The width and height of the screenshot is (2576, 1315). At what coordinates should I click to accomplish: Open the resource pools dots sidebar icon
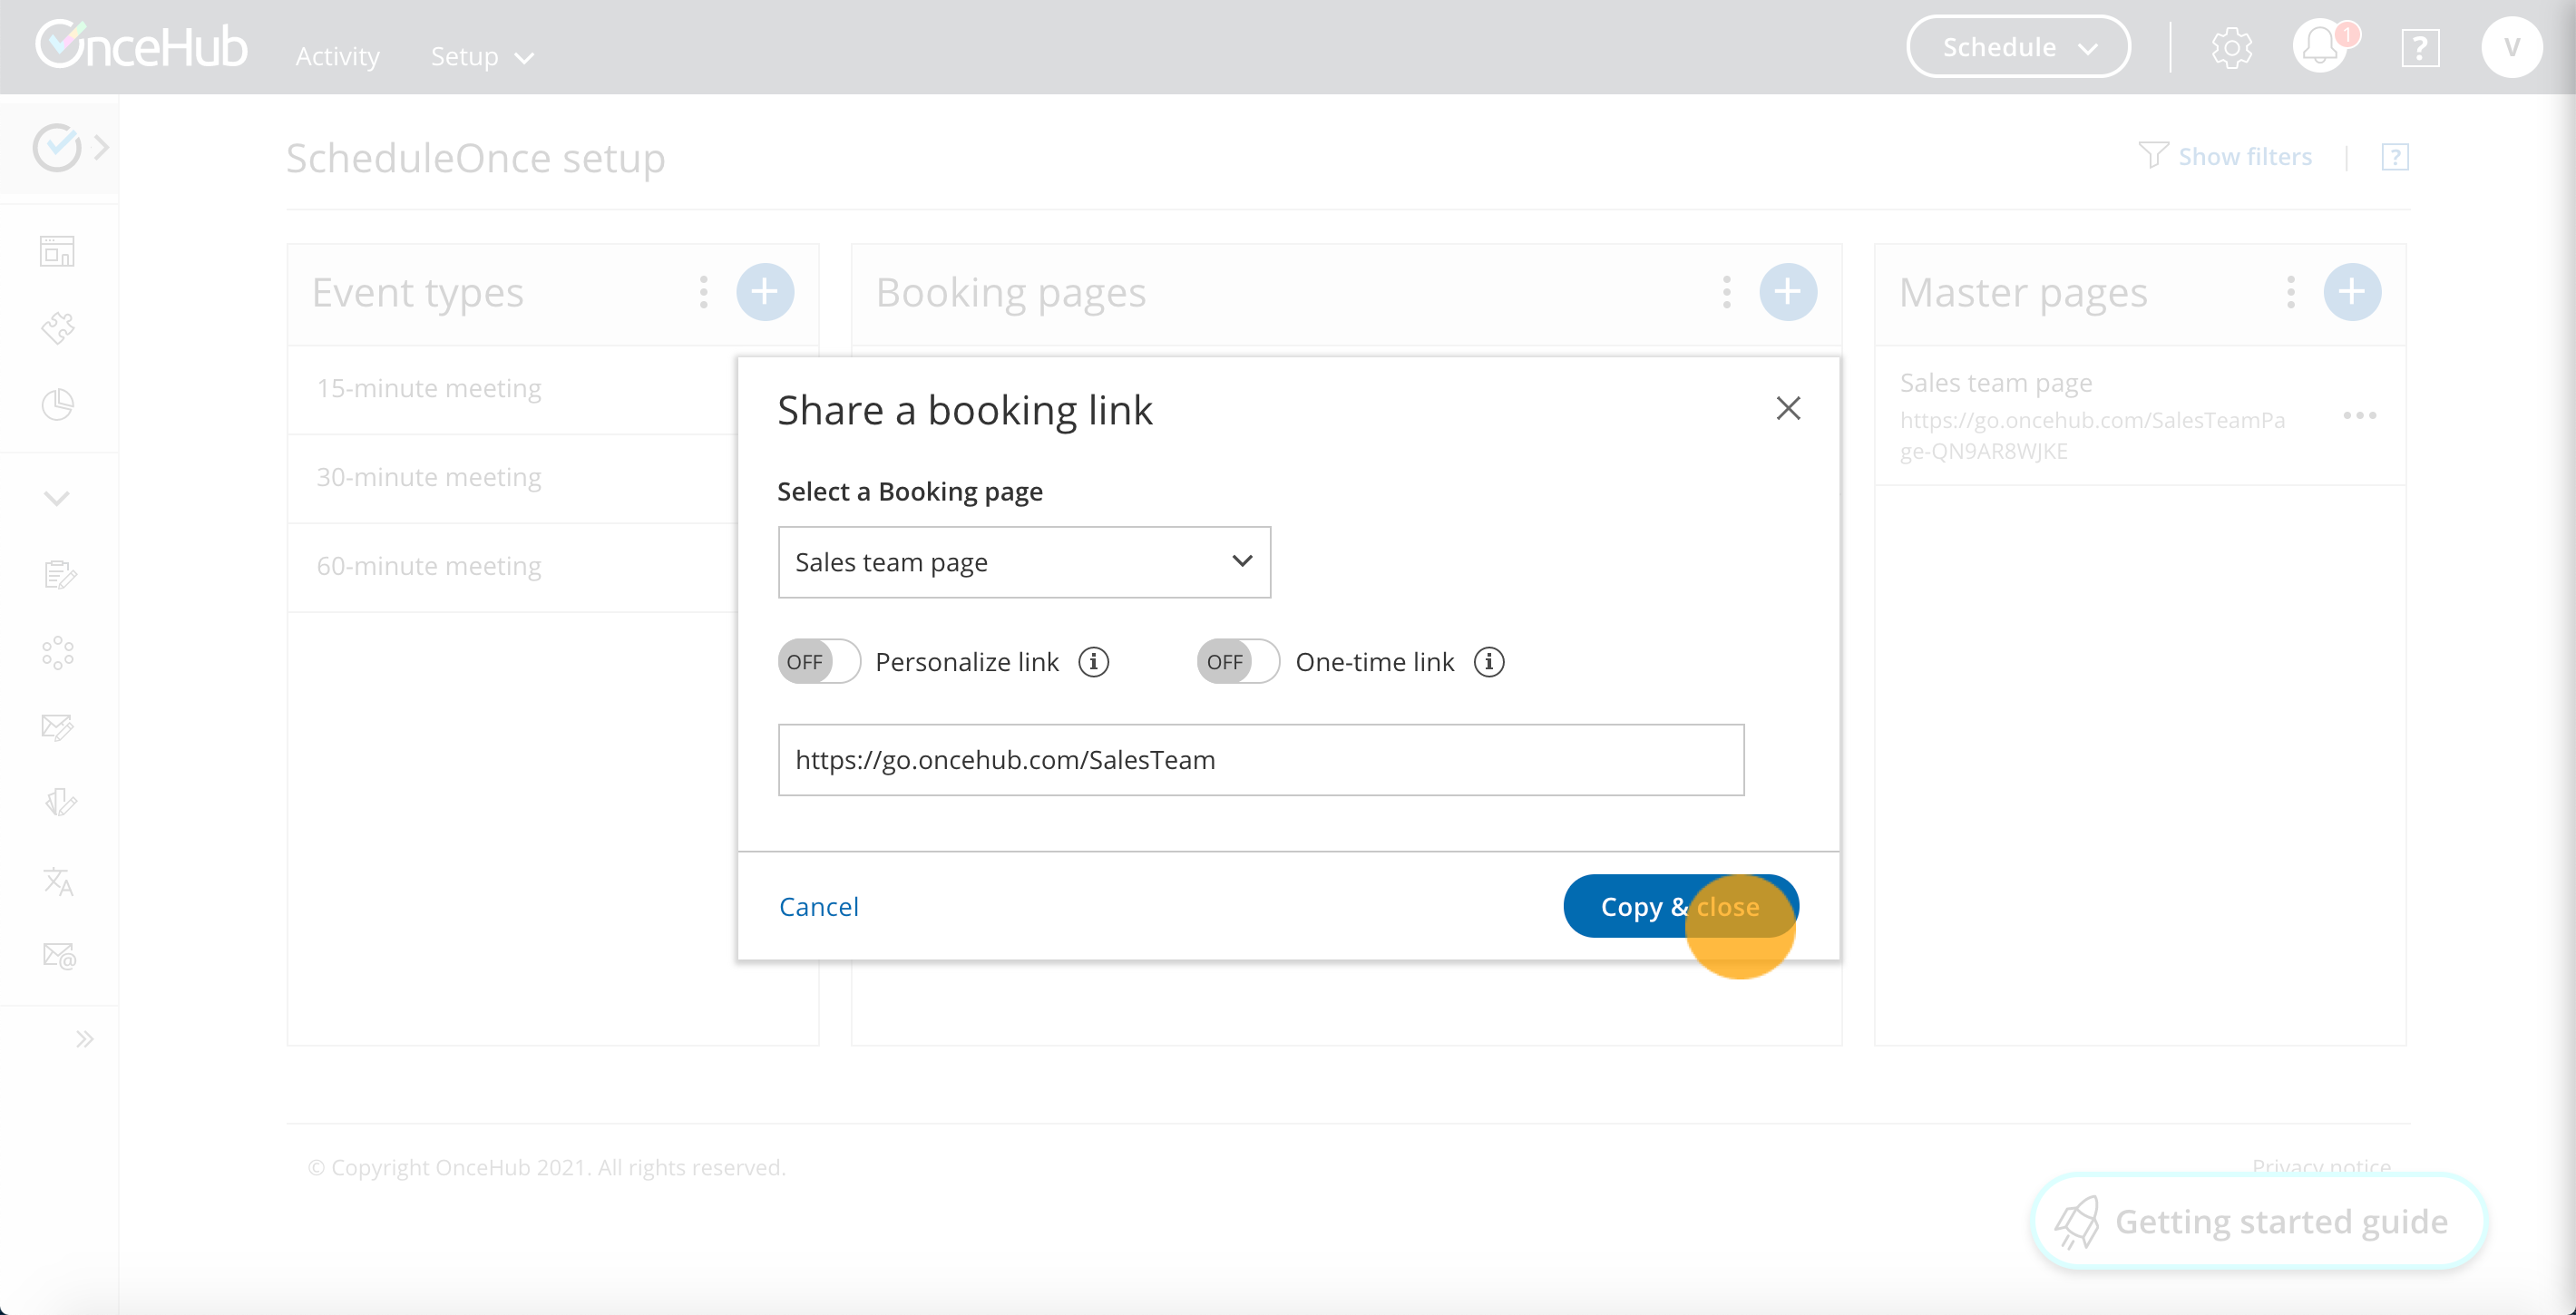tap(57, 652)
